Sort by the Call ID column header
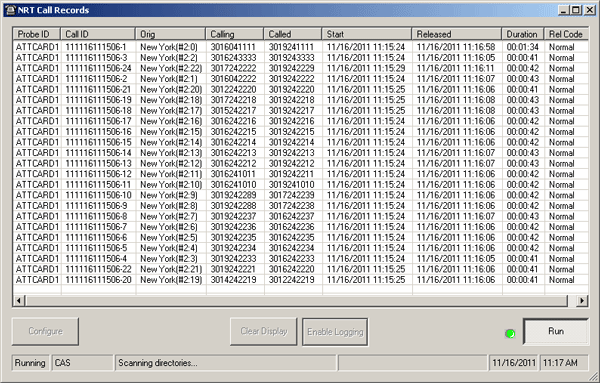Viewport: 600px width, 383px height. [98, 34]
